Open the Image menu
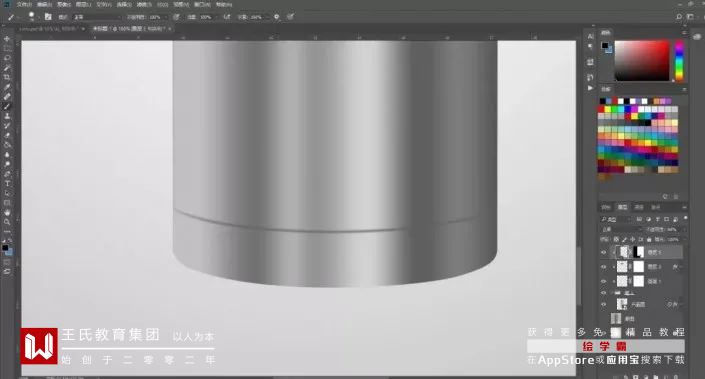This screenshot has height=379, width=705. click(x=64, y=4)
